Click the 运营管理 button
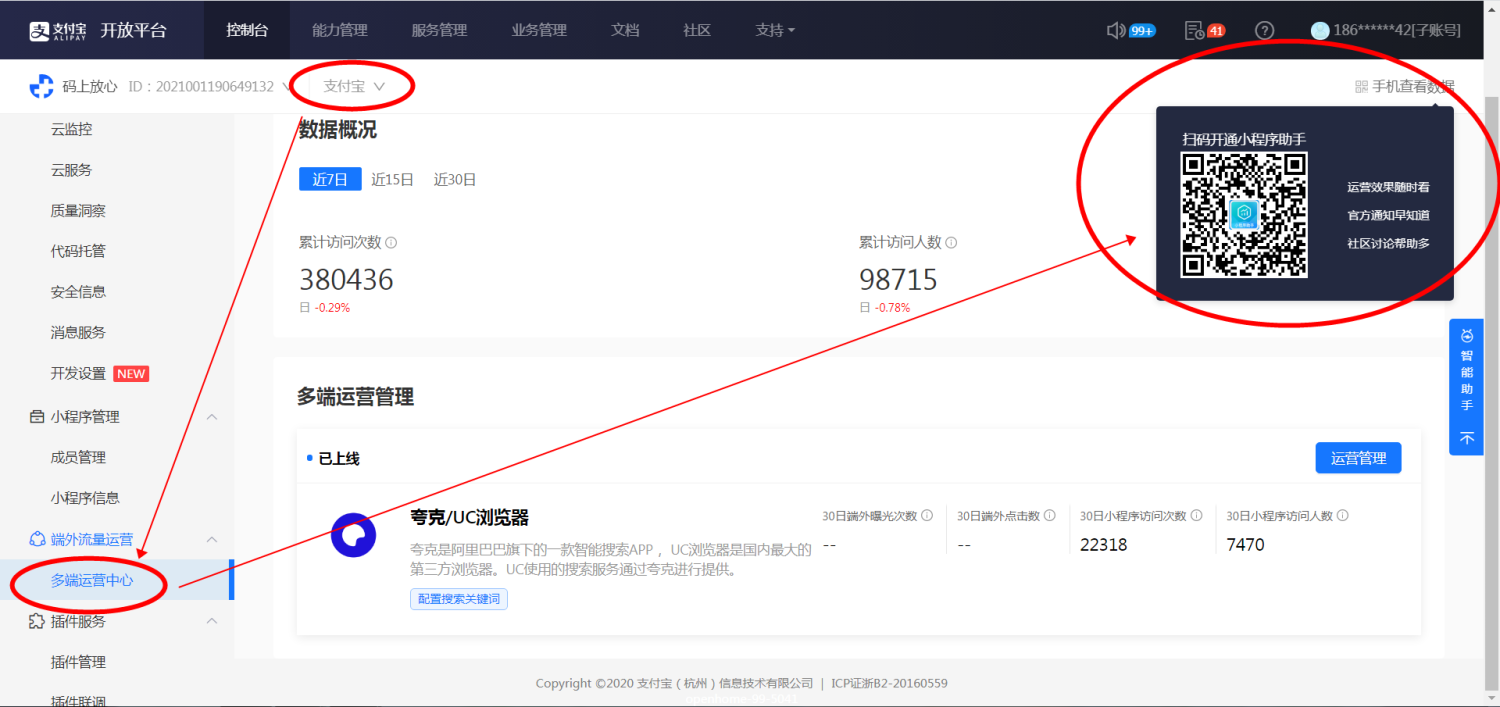The image size is (1500, 707). 1358,458
